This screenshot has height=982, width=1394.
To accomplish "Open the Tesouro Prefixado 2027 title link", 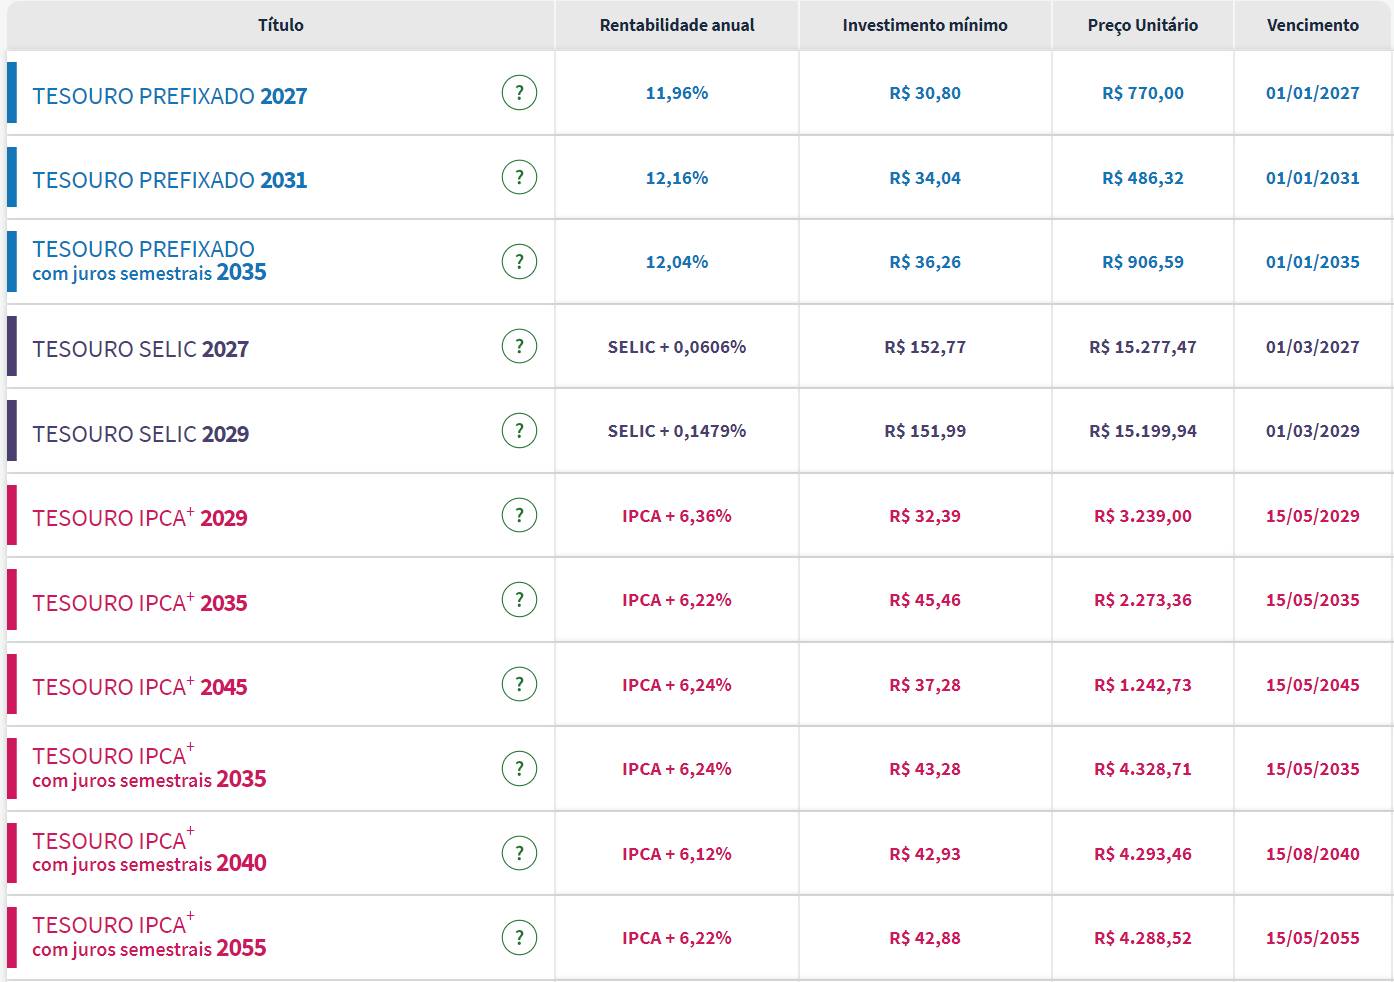I will (x=169, y=96).
